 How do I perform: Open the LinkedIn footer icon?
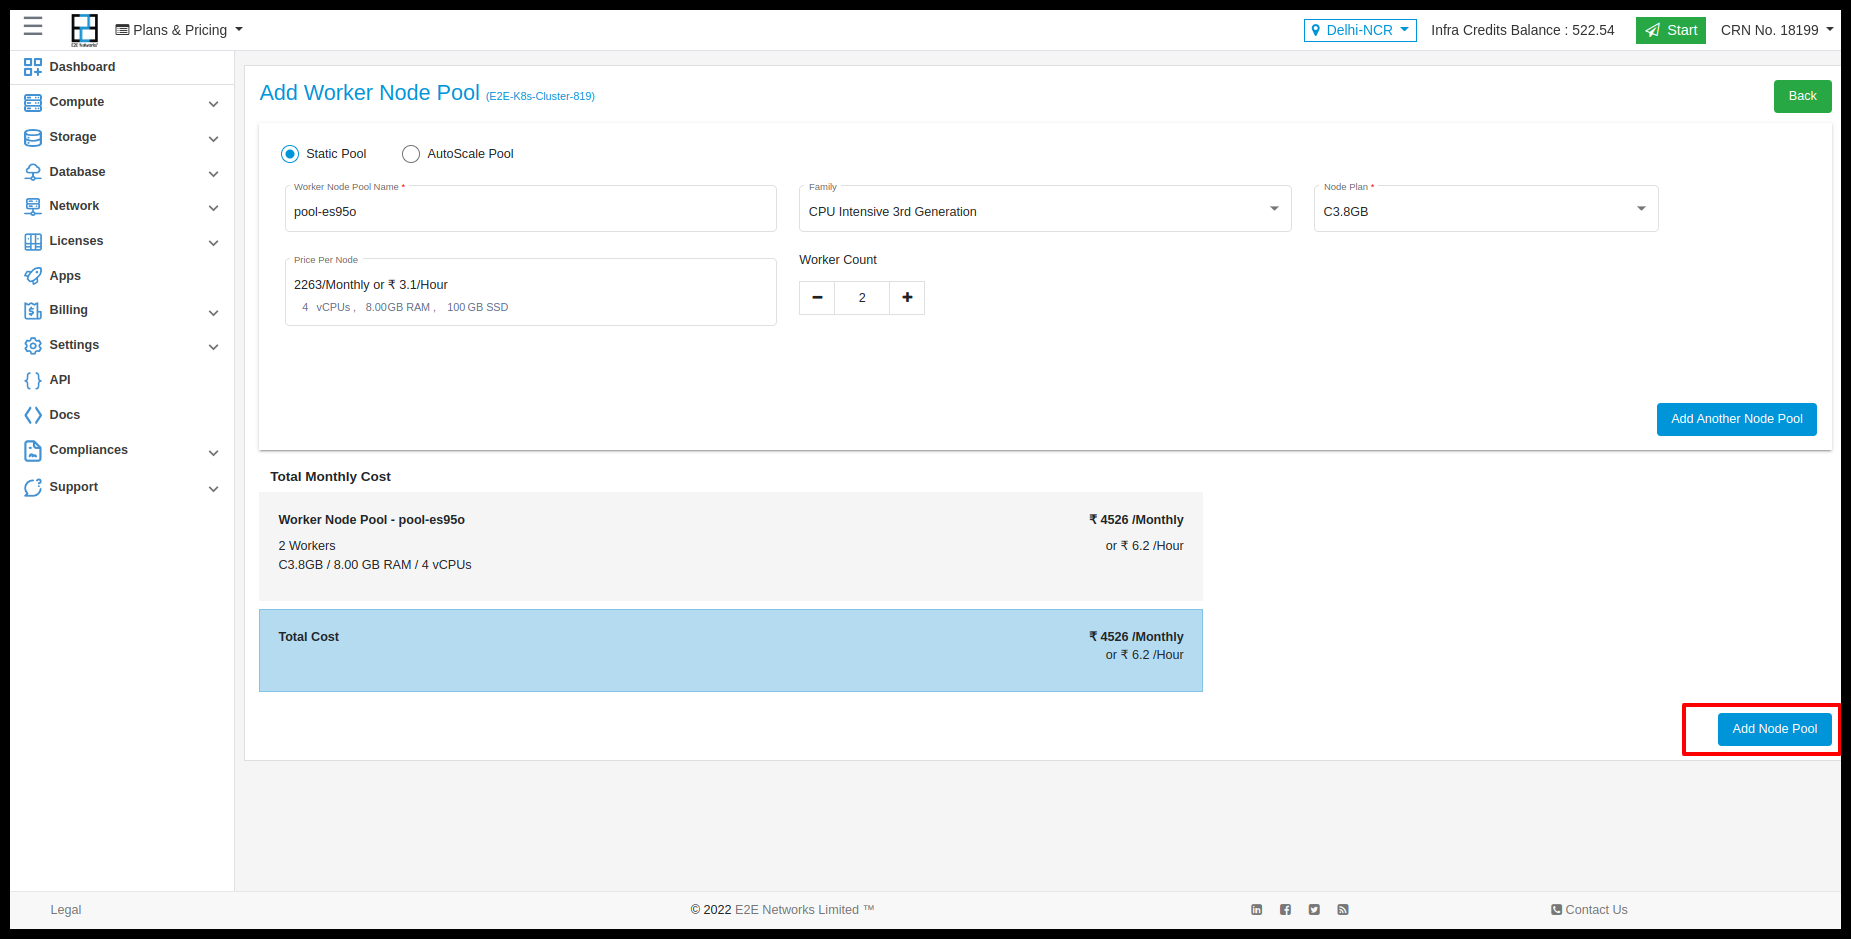coord(1257,910)
